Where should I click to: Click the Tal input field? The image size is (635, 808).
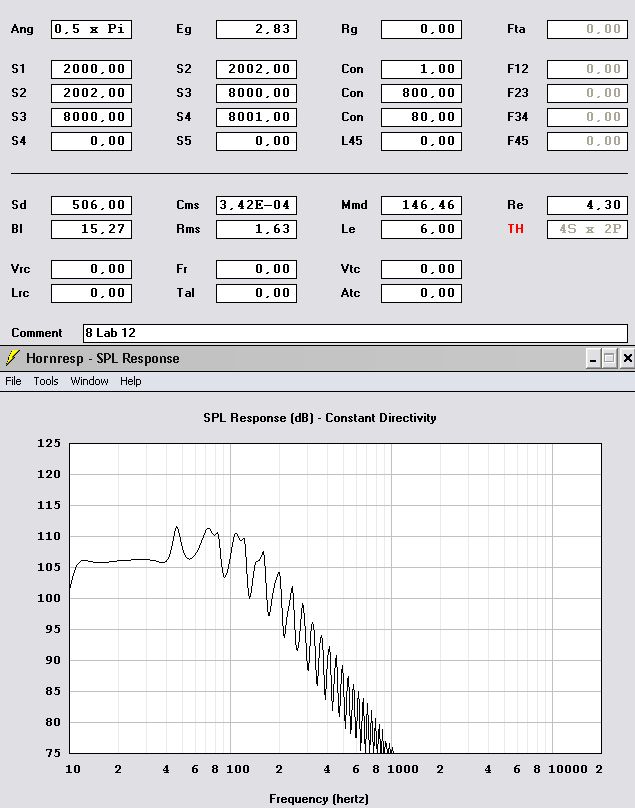pos(256,293)
